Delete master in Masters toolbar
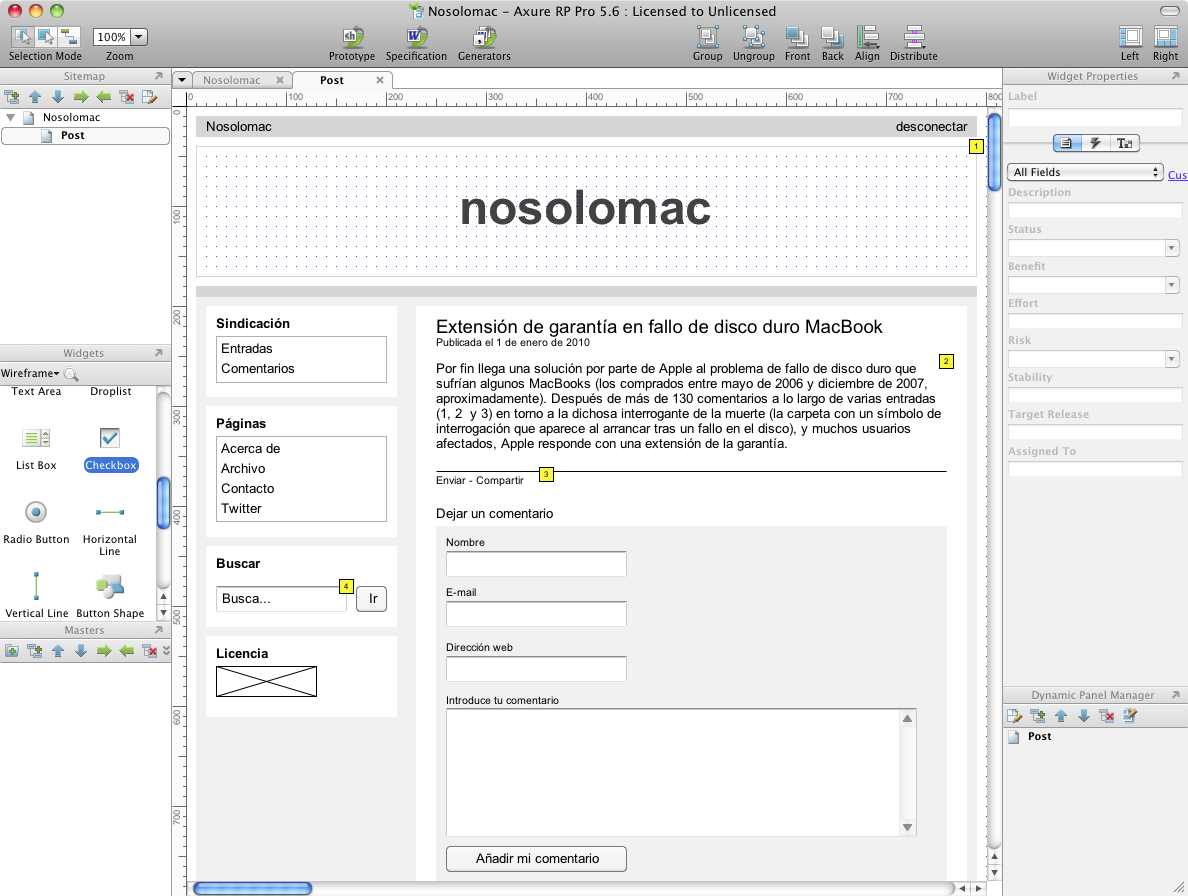 [x=149, y=651]
